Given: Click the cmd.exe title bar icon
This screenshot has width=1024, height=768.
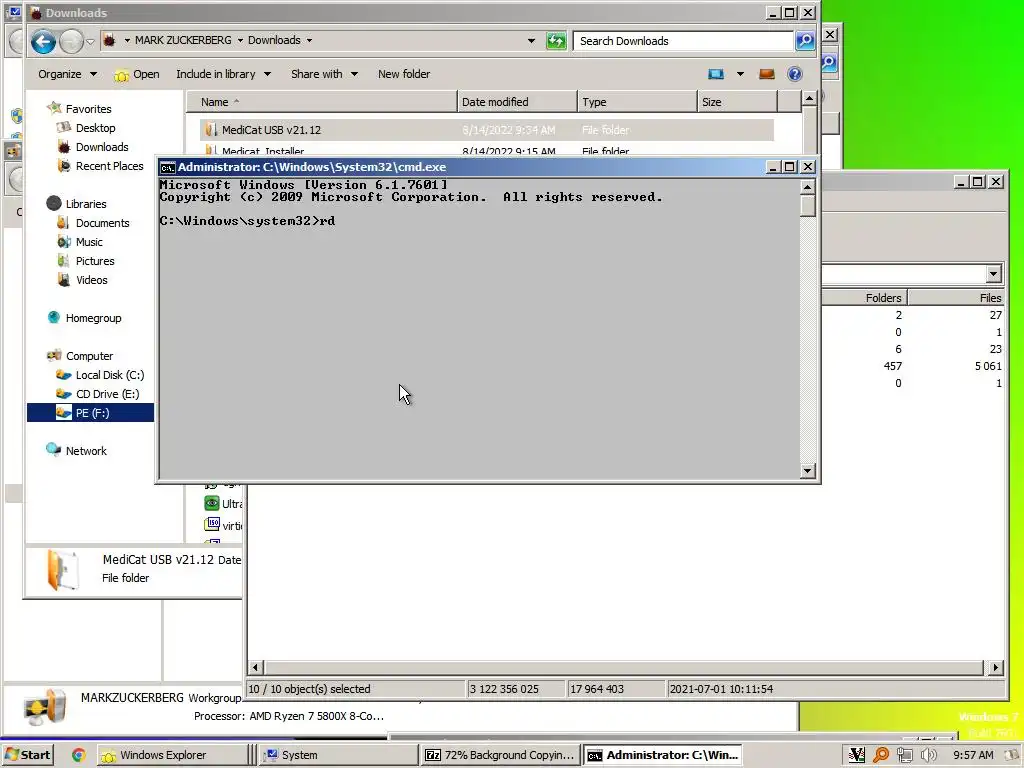Looking at the screenshot, I should [167, 167].
